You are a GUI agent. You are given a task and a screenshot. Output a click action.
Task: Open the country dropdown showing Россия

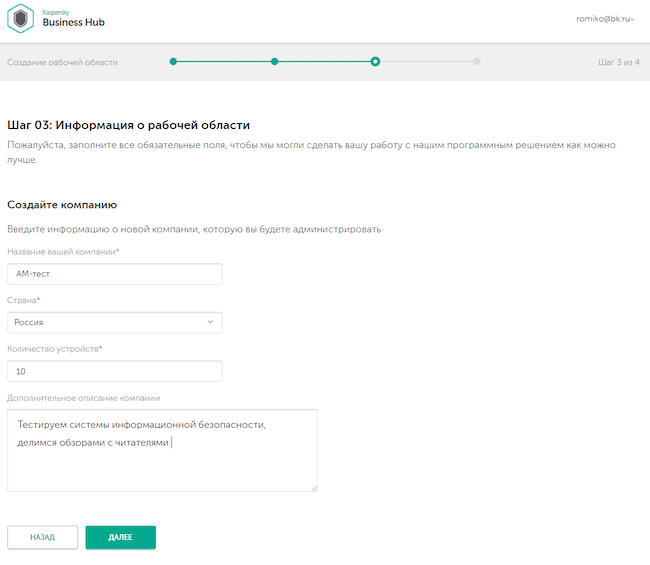[114, 322]
